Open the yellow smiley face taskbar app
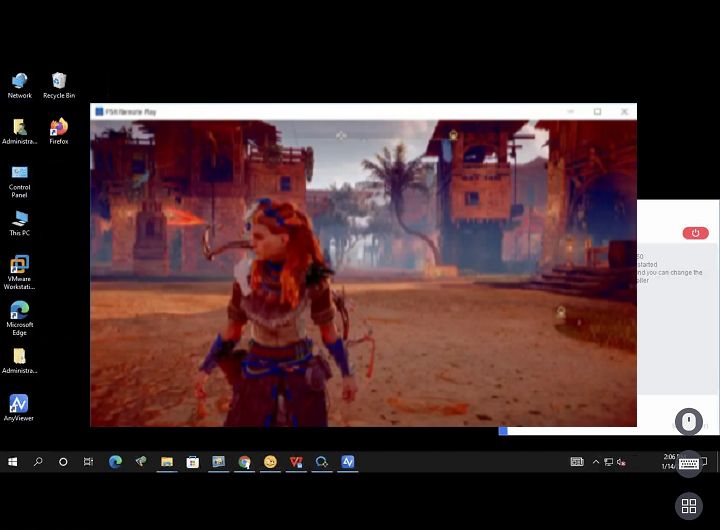The height and width of the screenshot is (530, 720). point(270,462)
